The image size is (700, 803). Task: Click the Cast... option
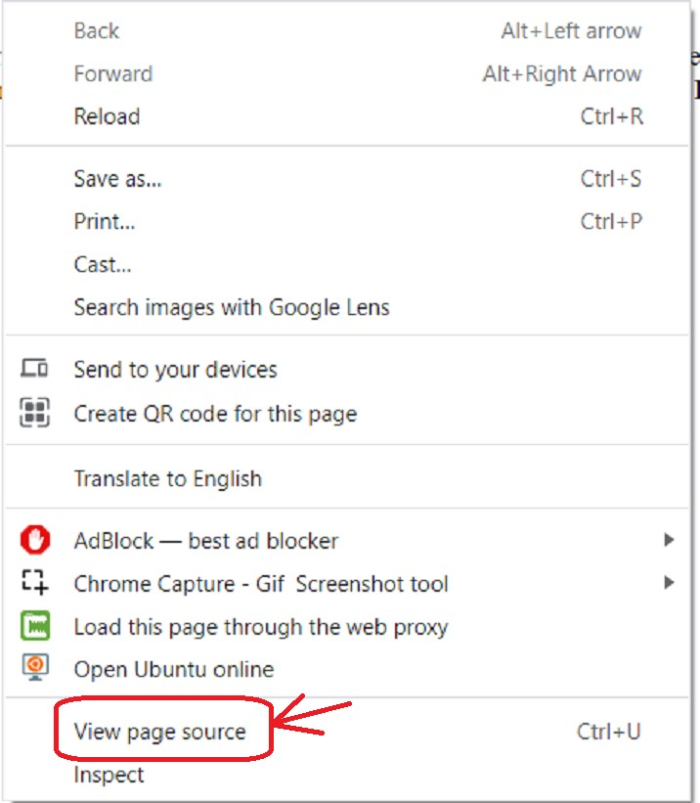tap(102, 265)
